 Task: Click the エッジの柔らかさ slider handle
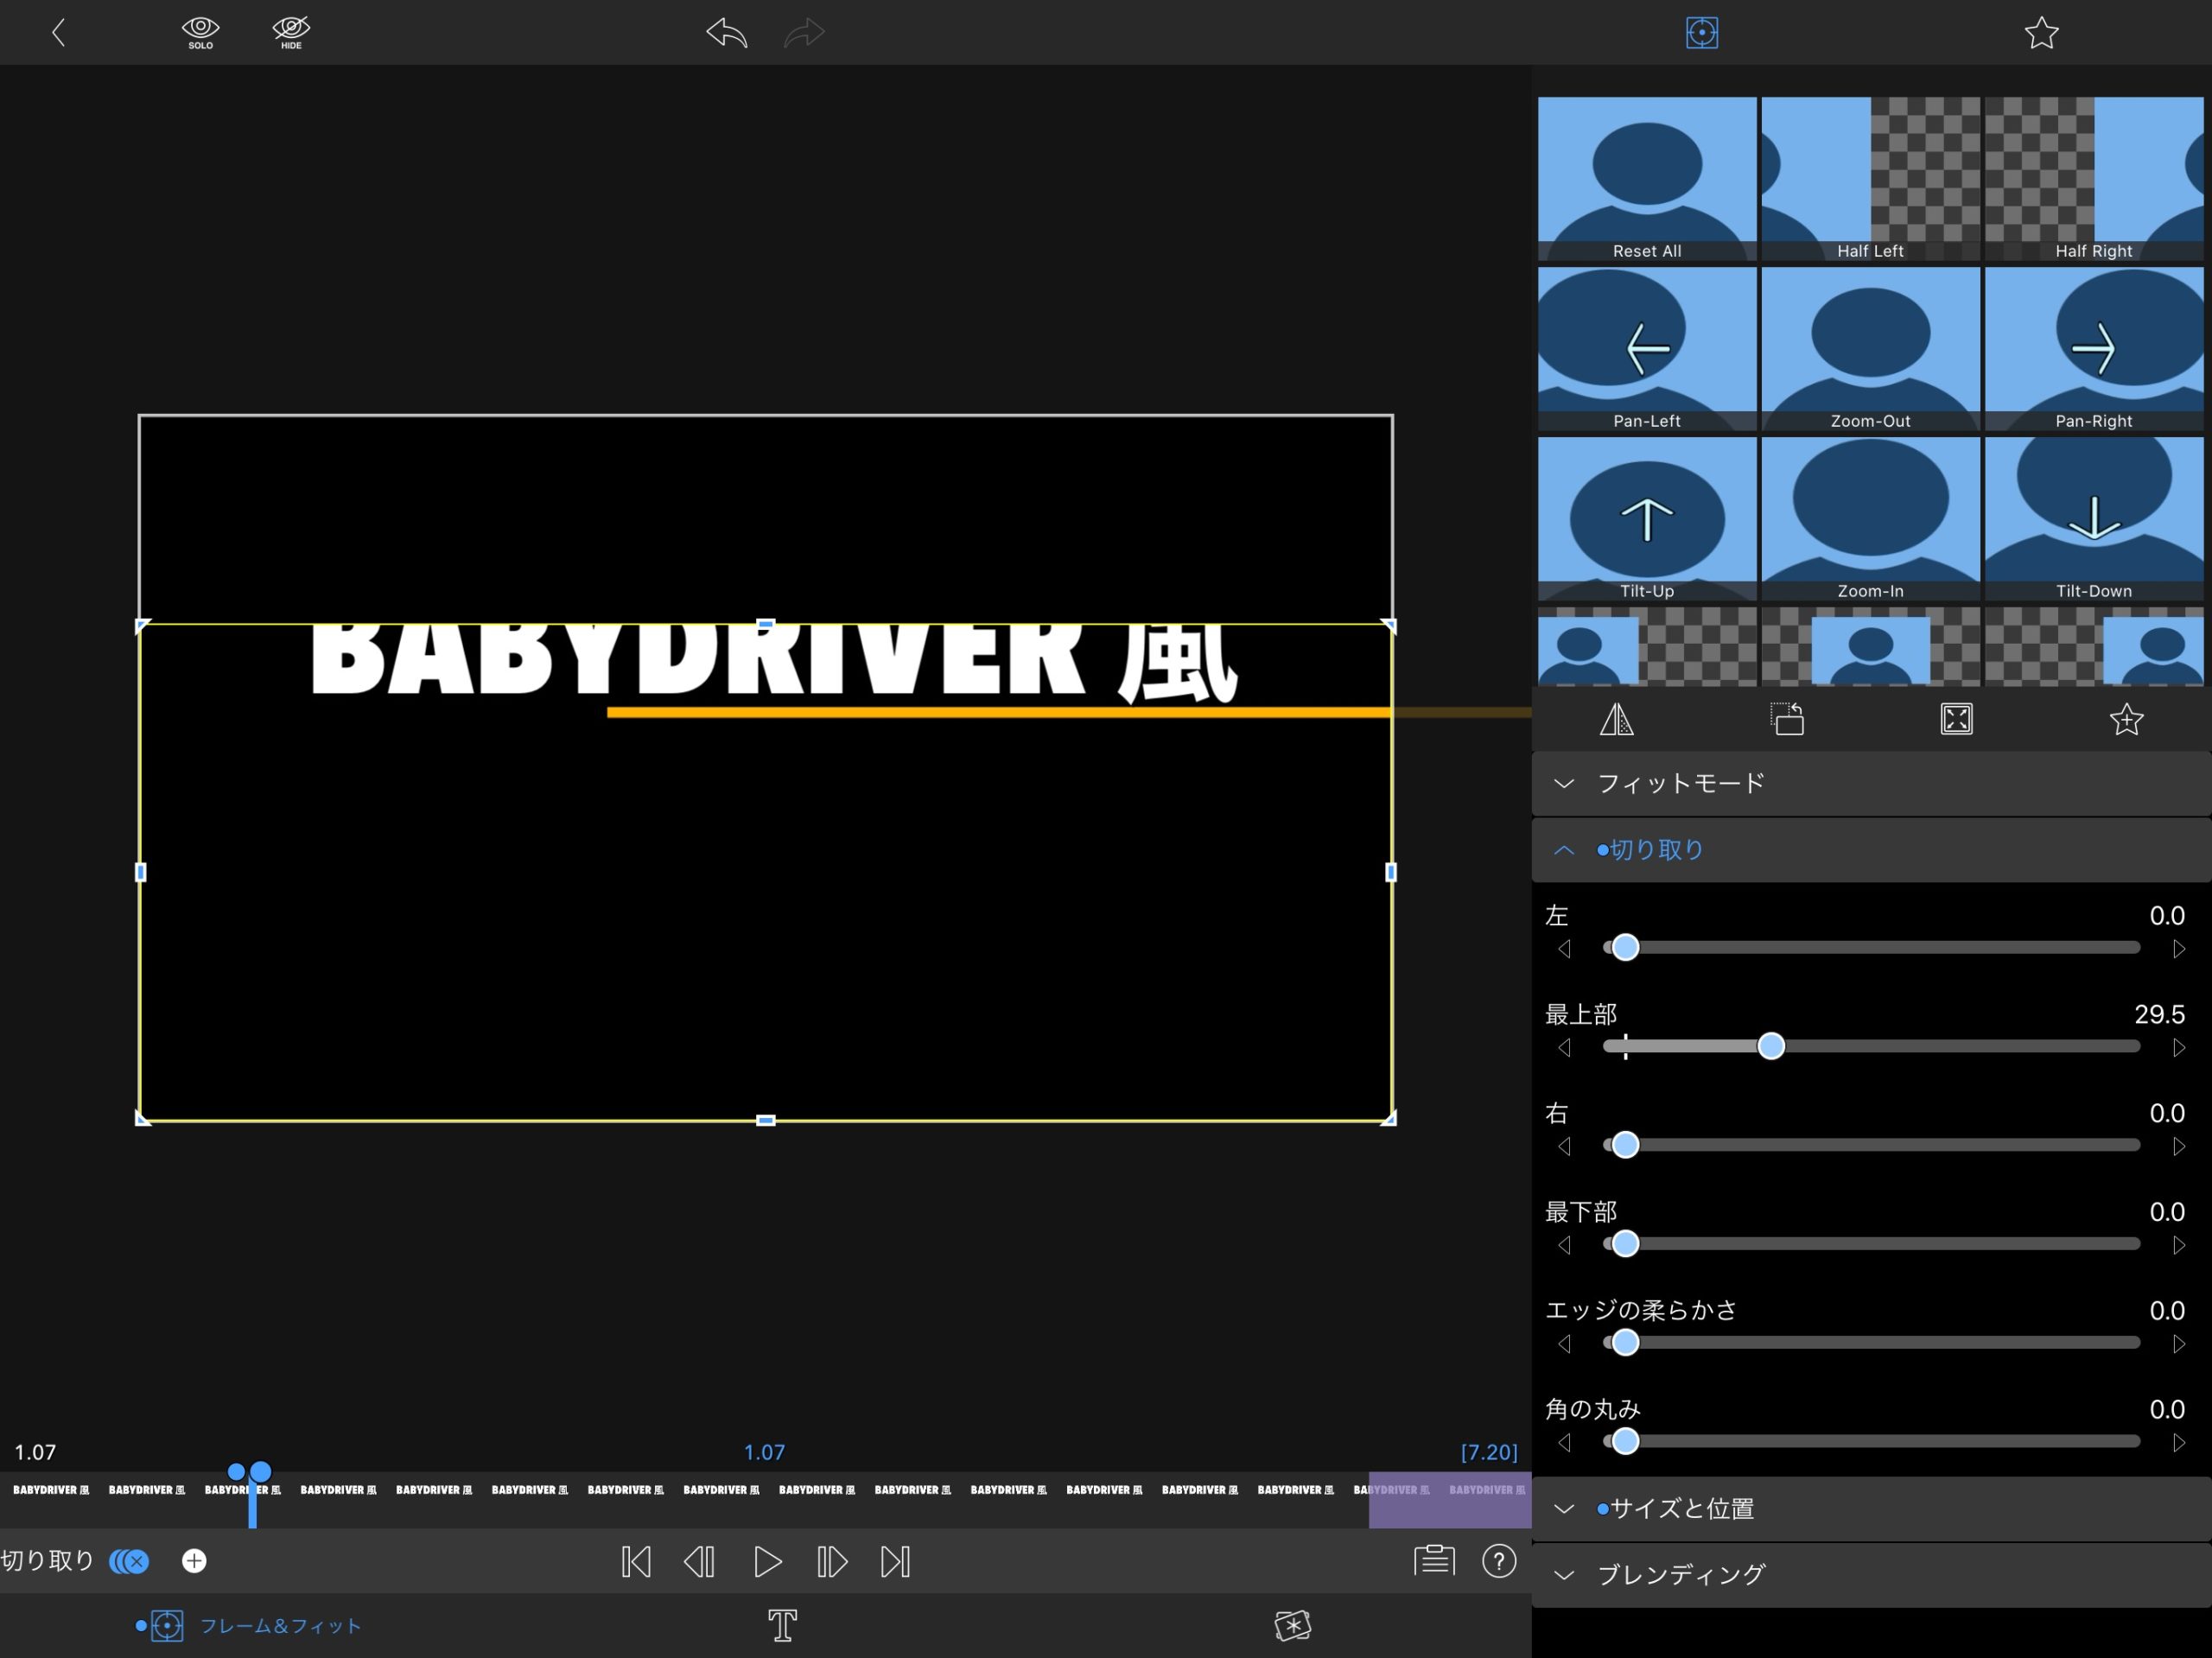click(x=1626, y=1342)
